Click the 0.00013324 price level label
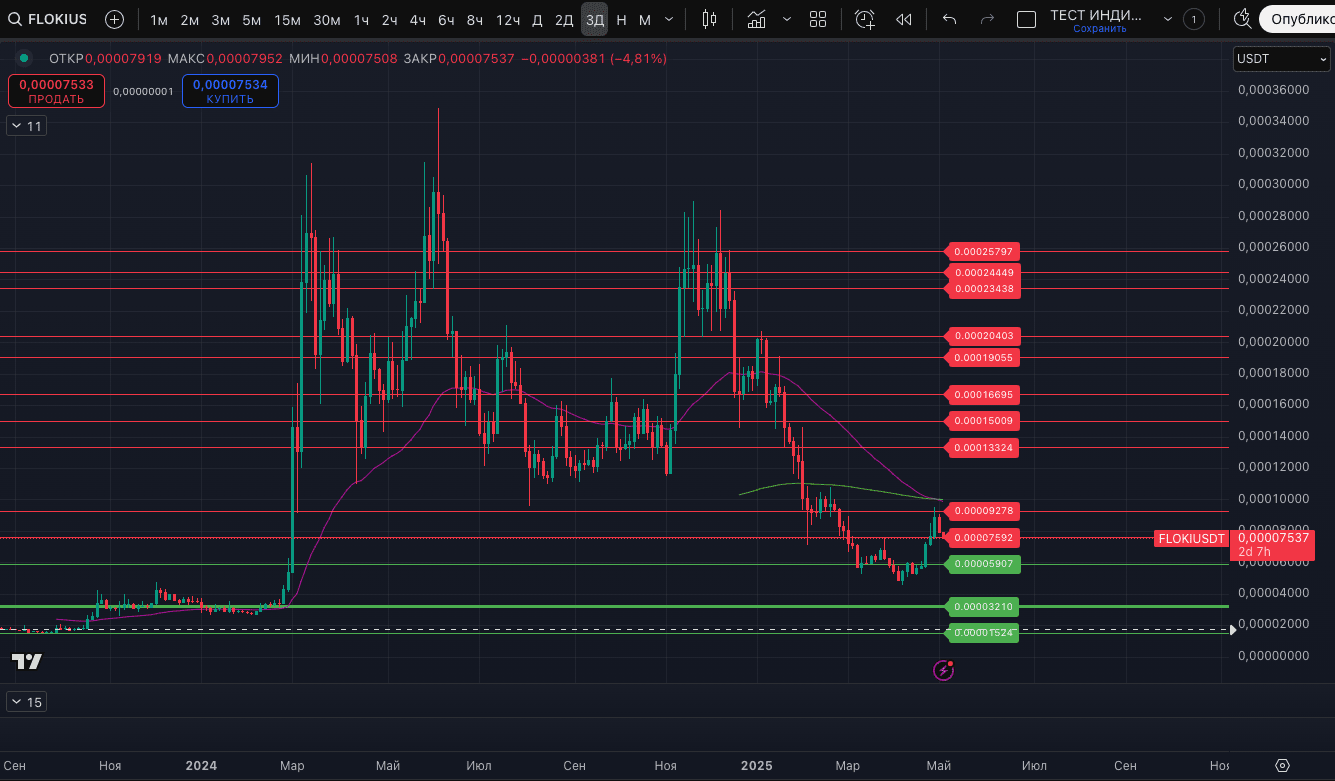The height and width of the screenshot is (781, 1335). pyautogui.click(x=984, y=447)
